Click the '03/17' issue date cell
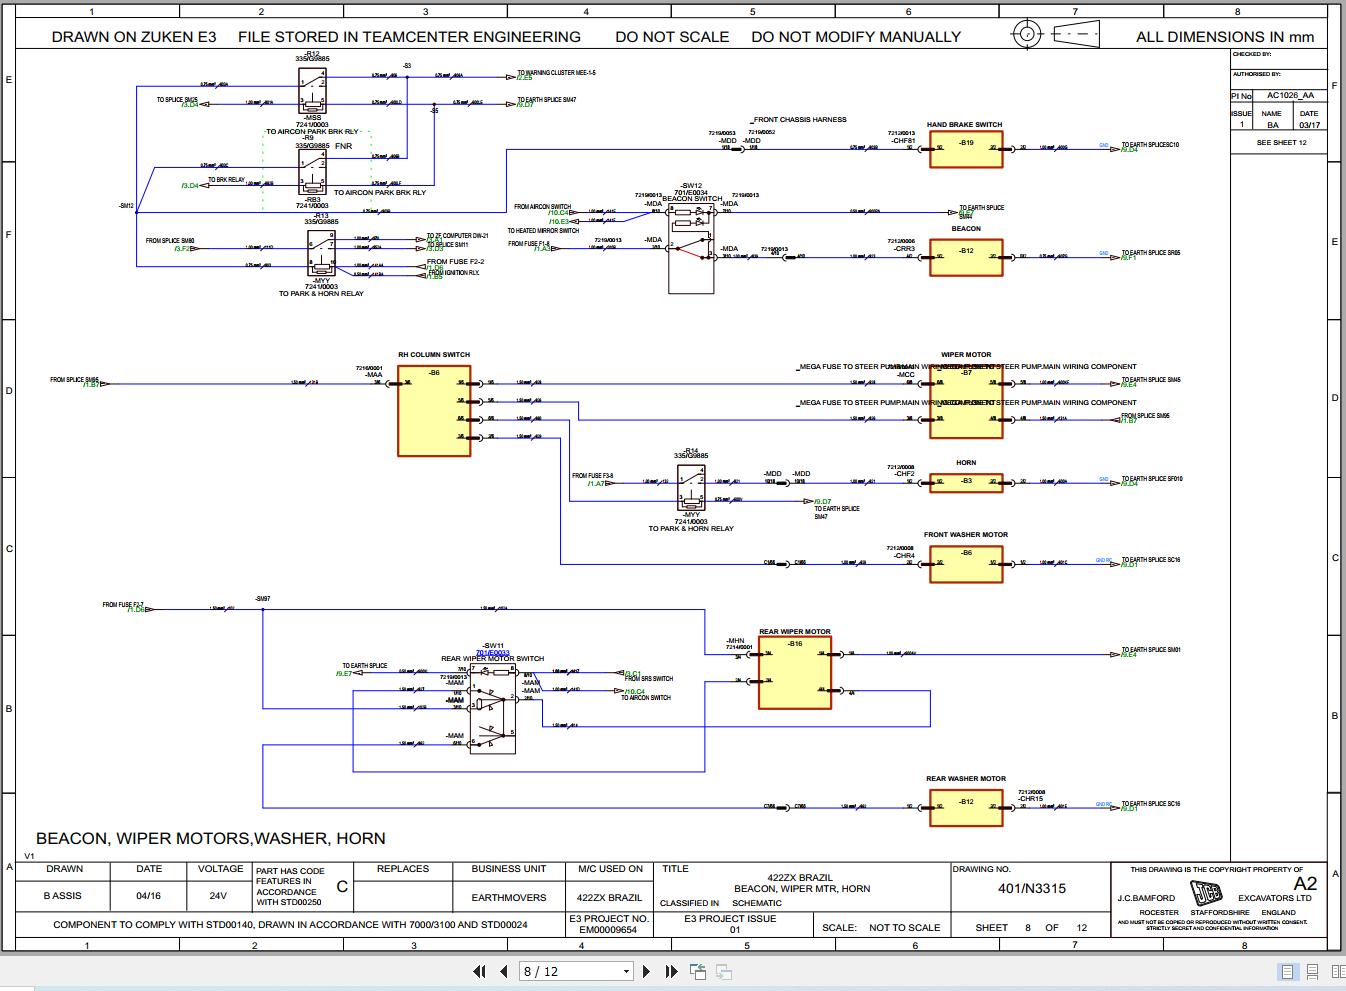The width and height of the screenshot is (1346, 991). pos(1309,126)
